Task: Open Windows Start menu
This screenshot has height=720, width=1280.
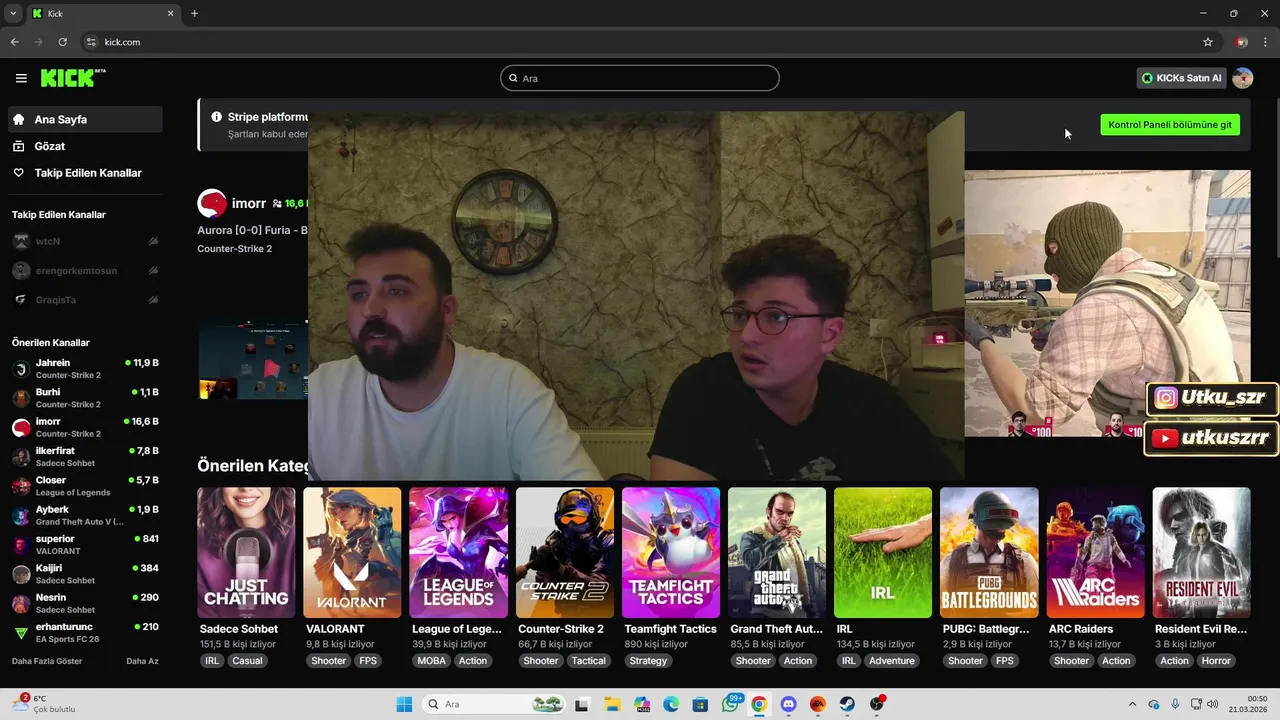Action: click(404, 704)
